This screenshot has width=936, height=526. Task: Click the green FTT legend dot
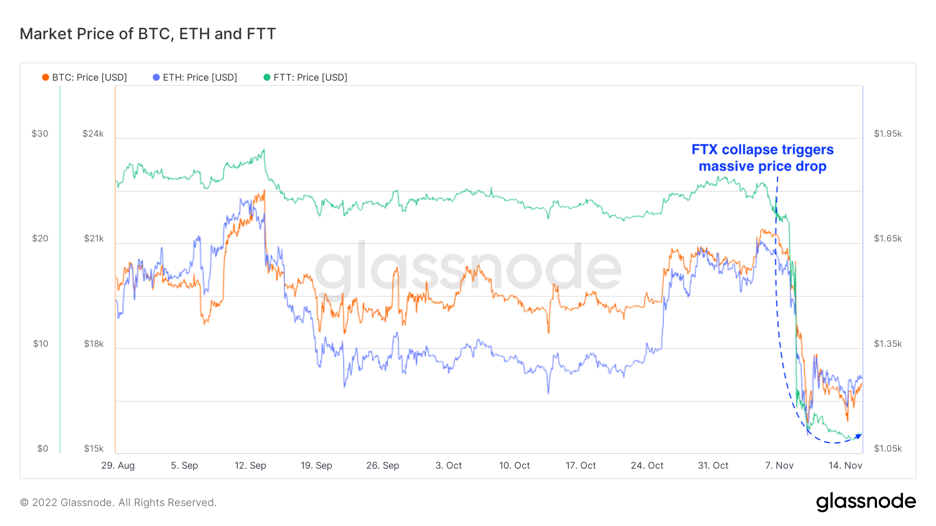click(x=267, y=77)
